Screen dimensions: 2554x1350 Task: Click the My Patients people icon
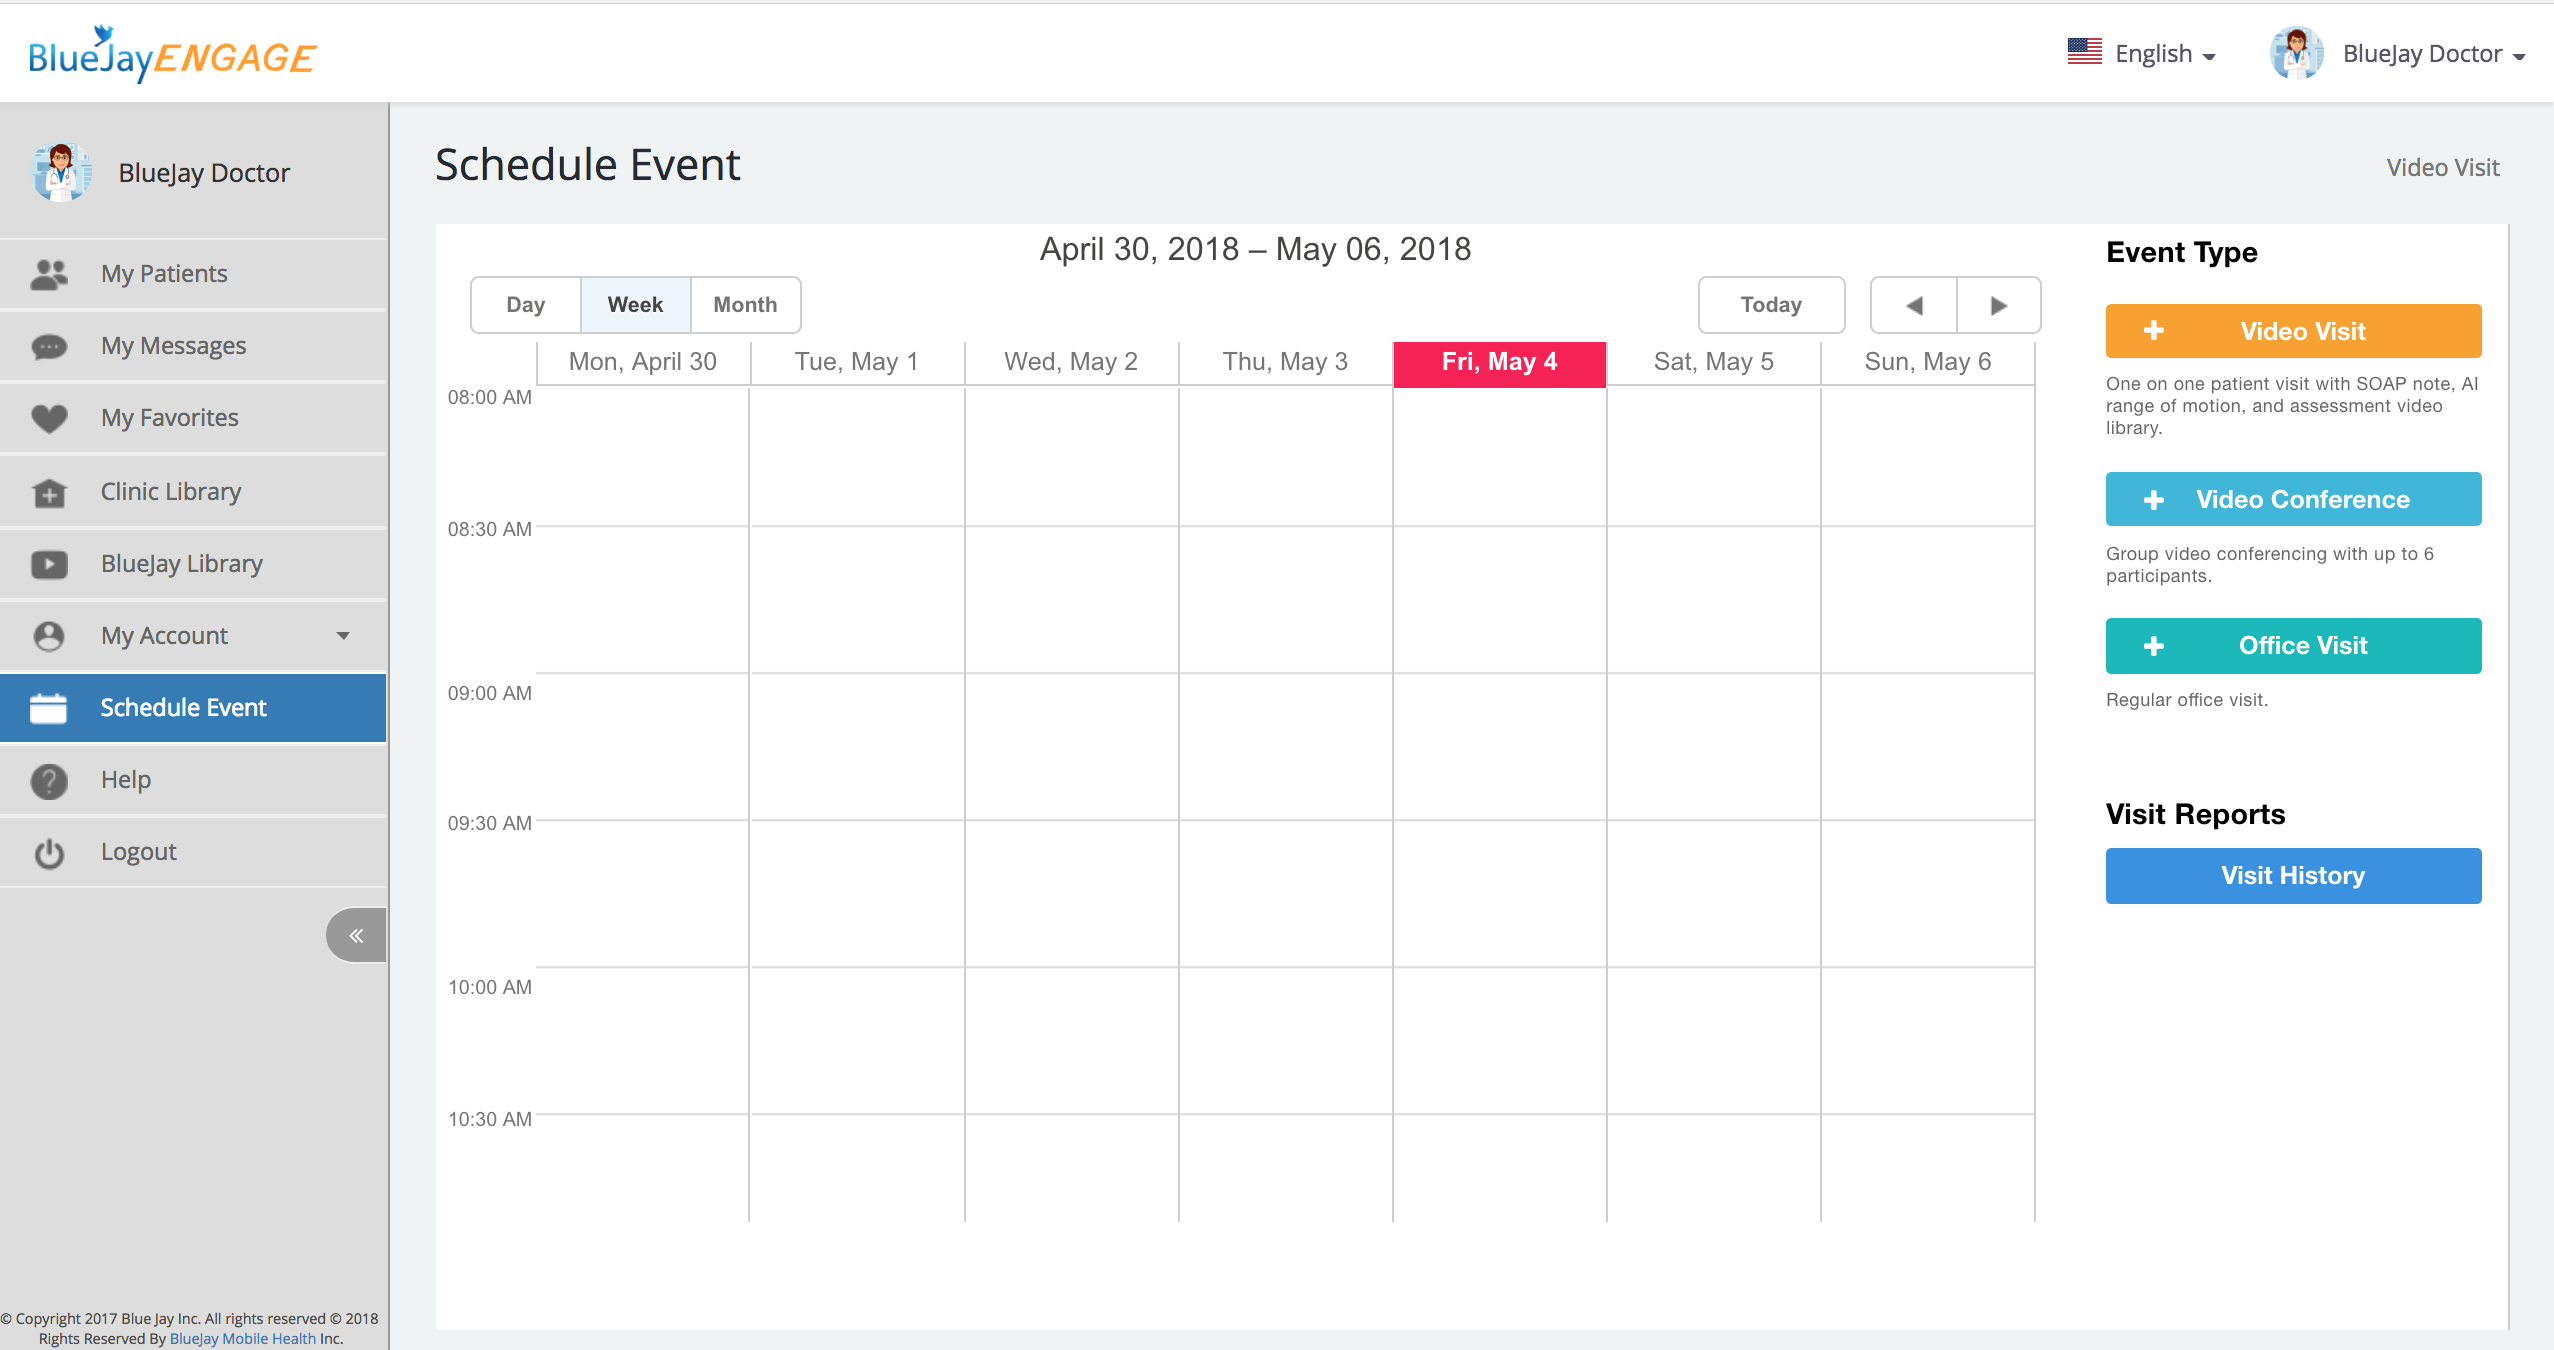click(48, 274)
